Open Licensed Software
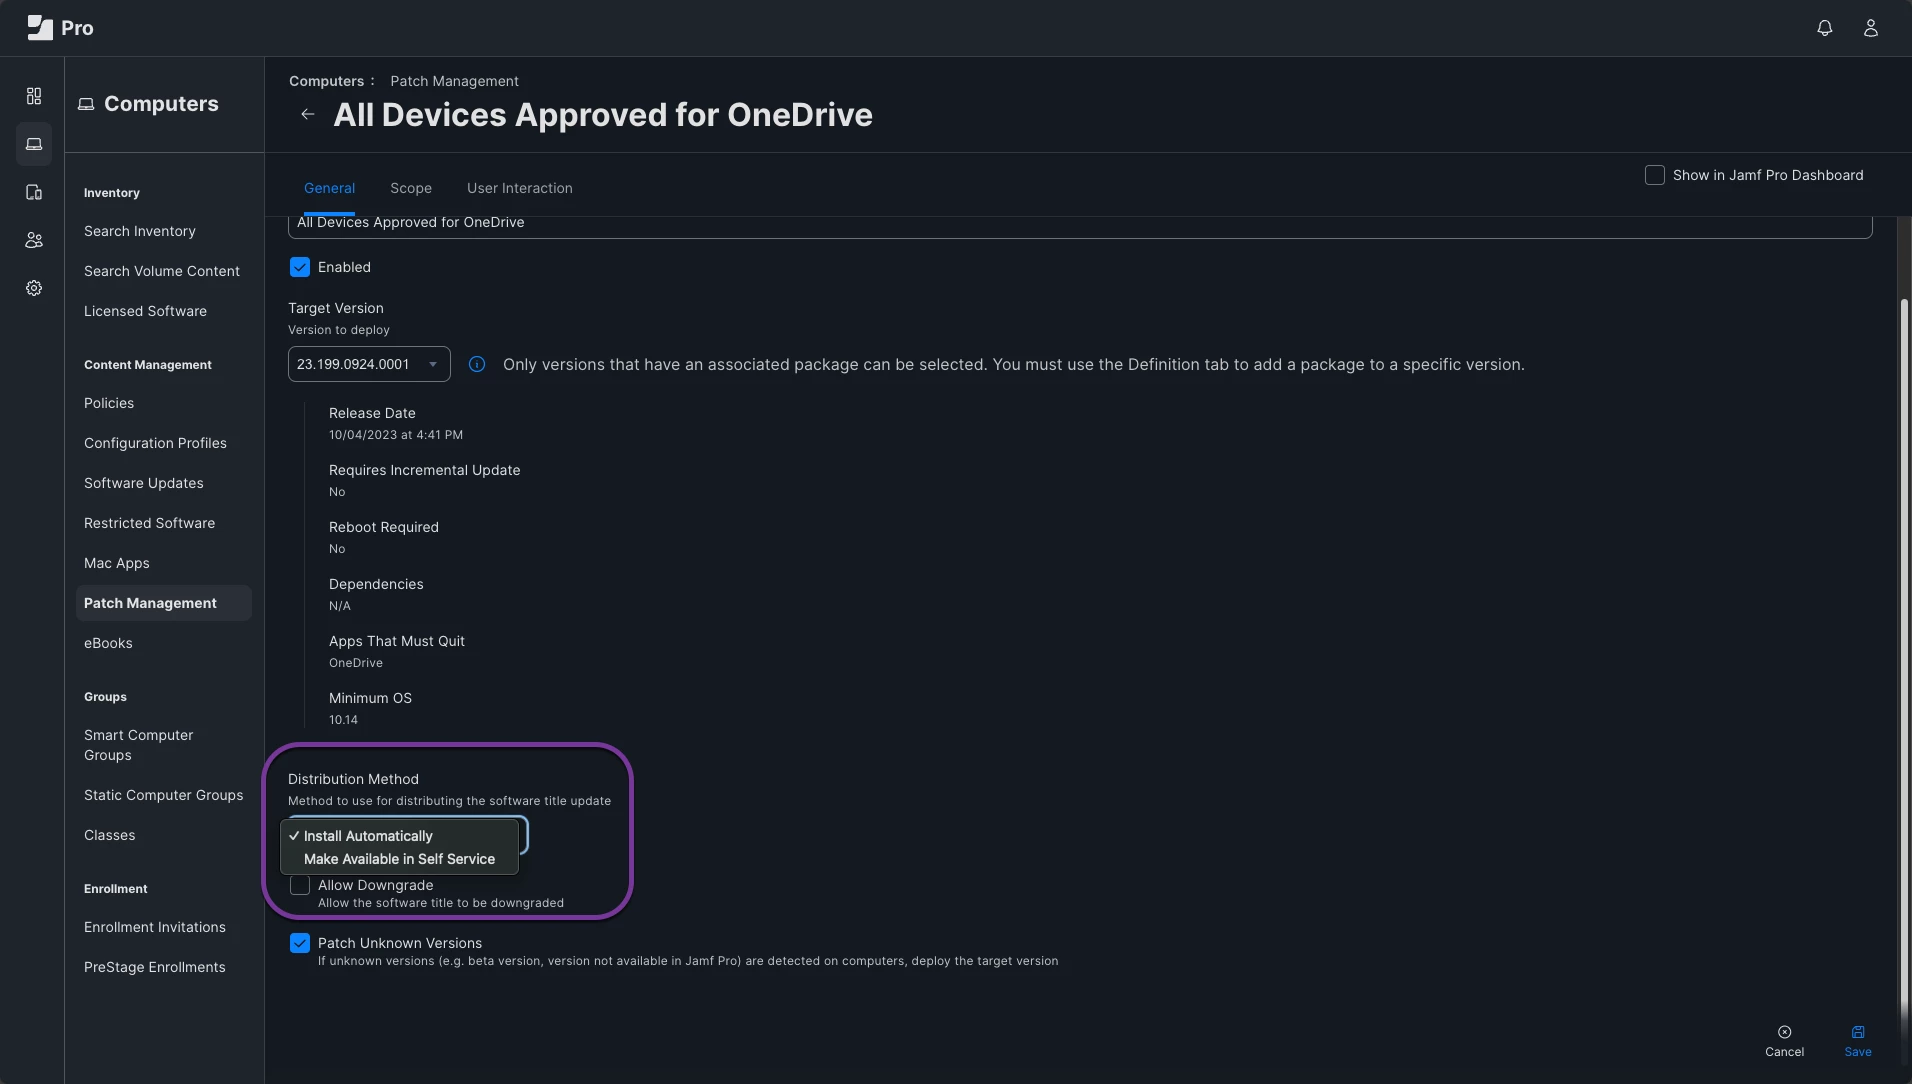This screenshot has height=1084, width=1912. point(145,311)
